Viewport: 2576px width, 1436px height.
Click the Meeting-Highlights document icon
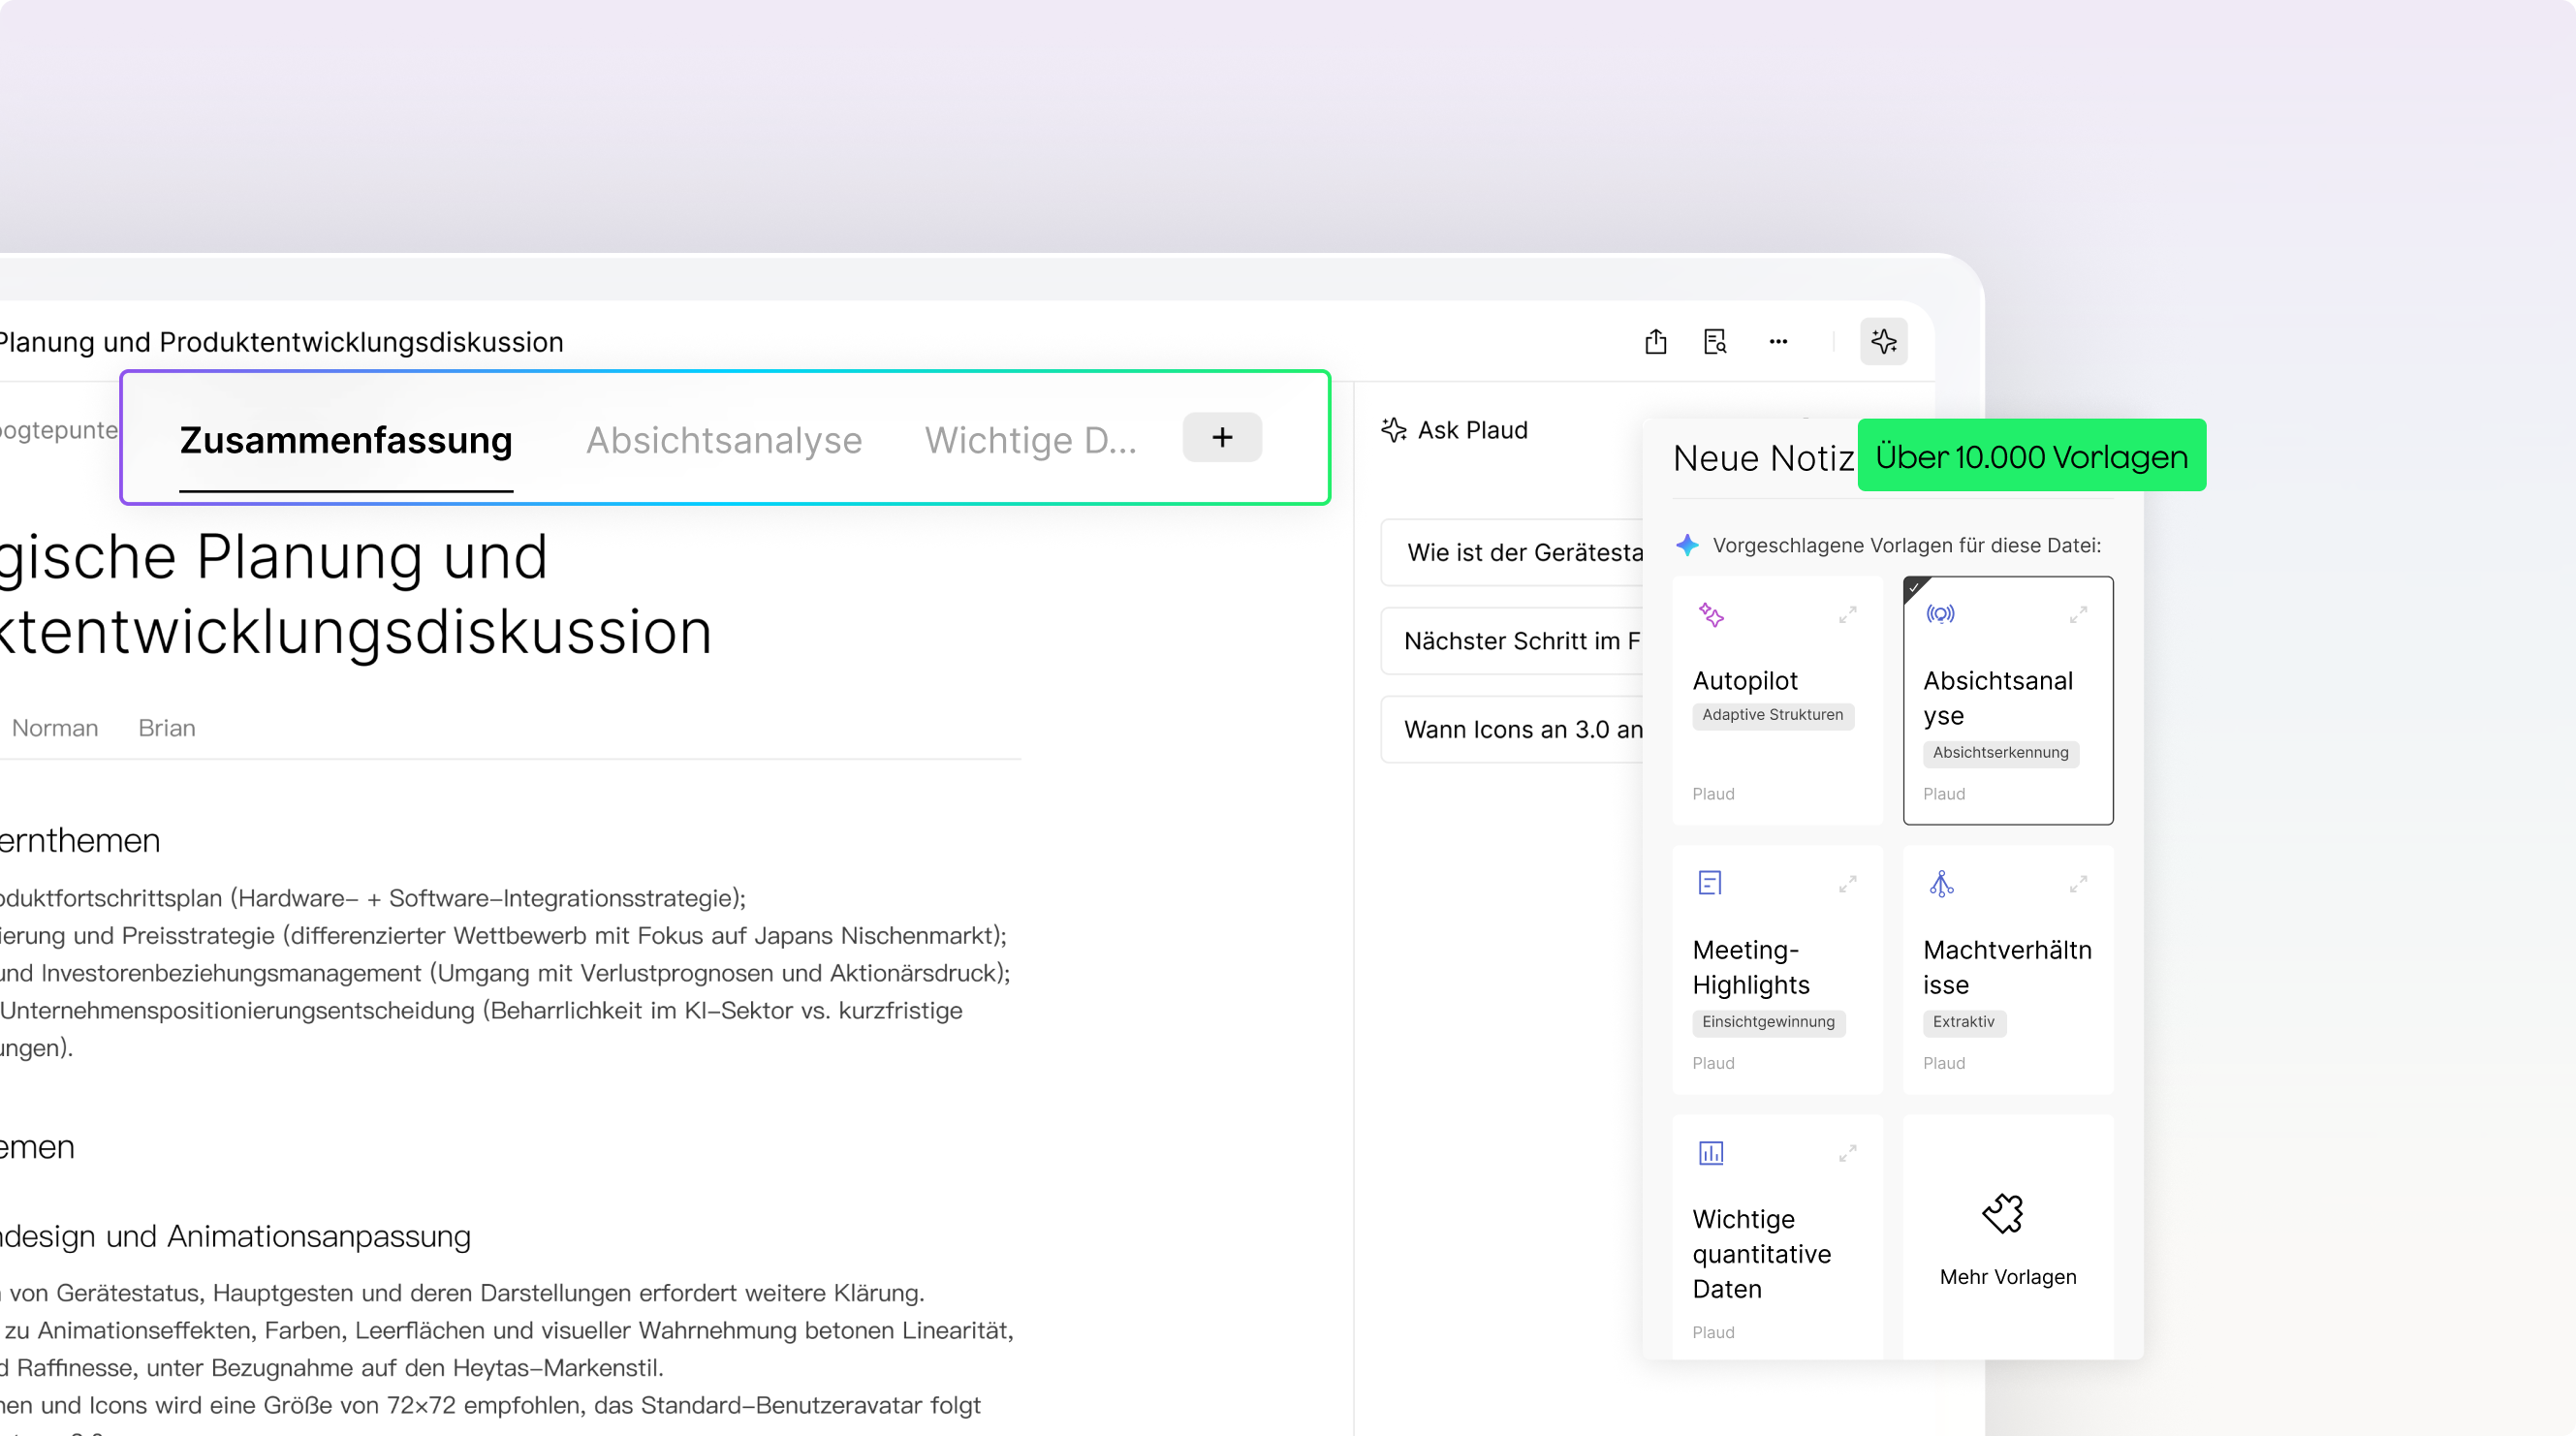(1710, 883)
